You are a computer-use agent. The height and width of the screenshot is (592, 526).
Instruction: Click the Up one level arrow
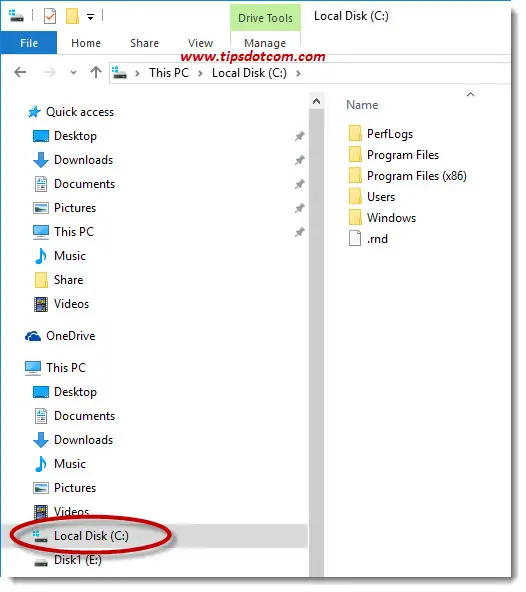click(x=96, y=72)
